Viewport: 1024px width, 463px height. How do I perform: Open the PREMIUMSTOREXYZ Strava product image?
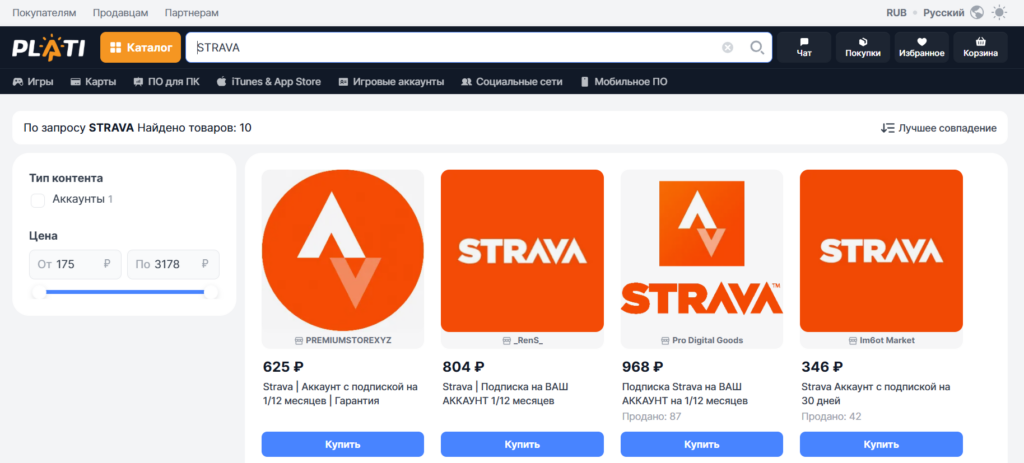point(343,251)
